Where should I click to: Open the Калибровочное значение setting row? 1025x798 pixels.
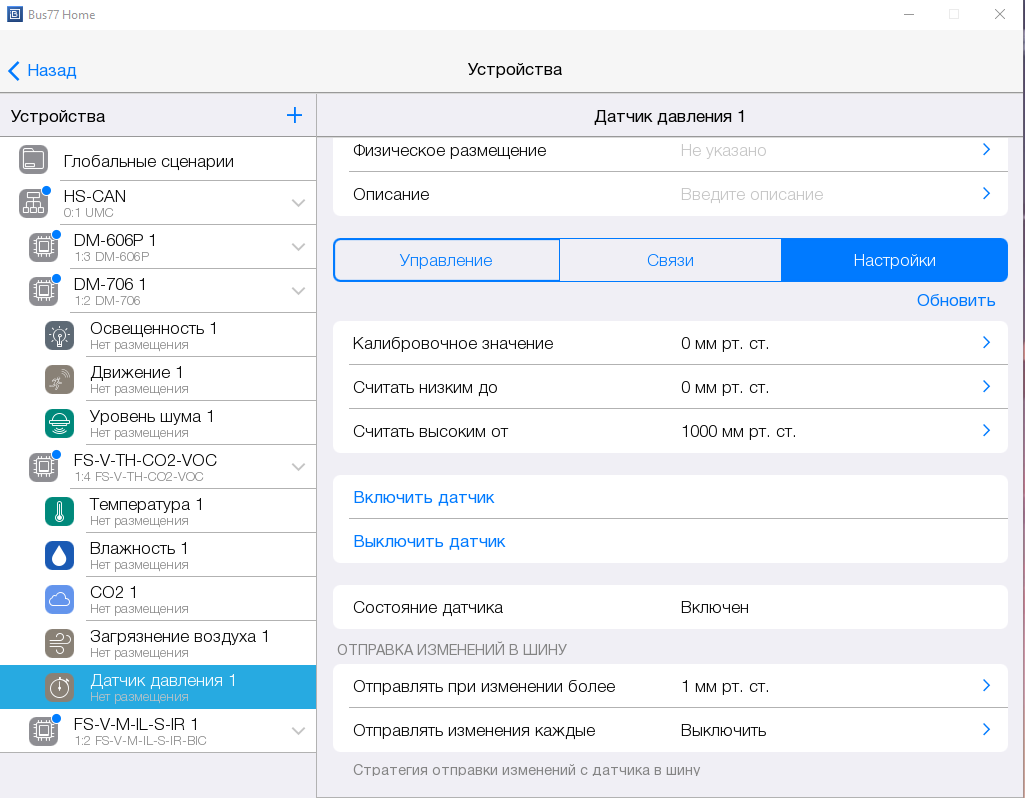pos(670,343)
